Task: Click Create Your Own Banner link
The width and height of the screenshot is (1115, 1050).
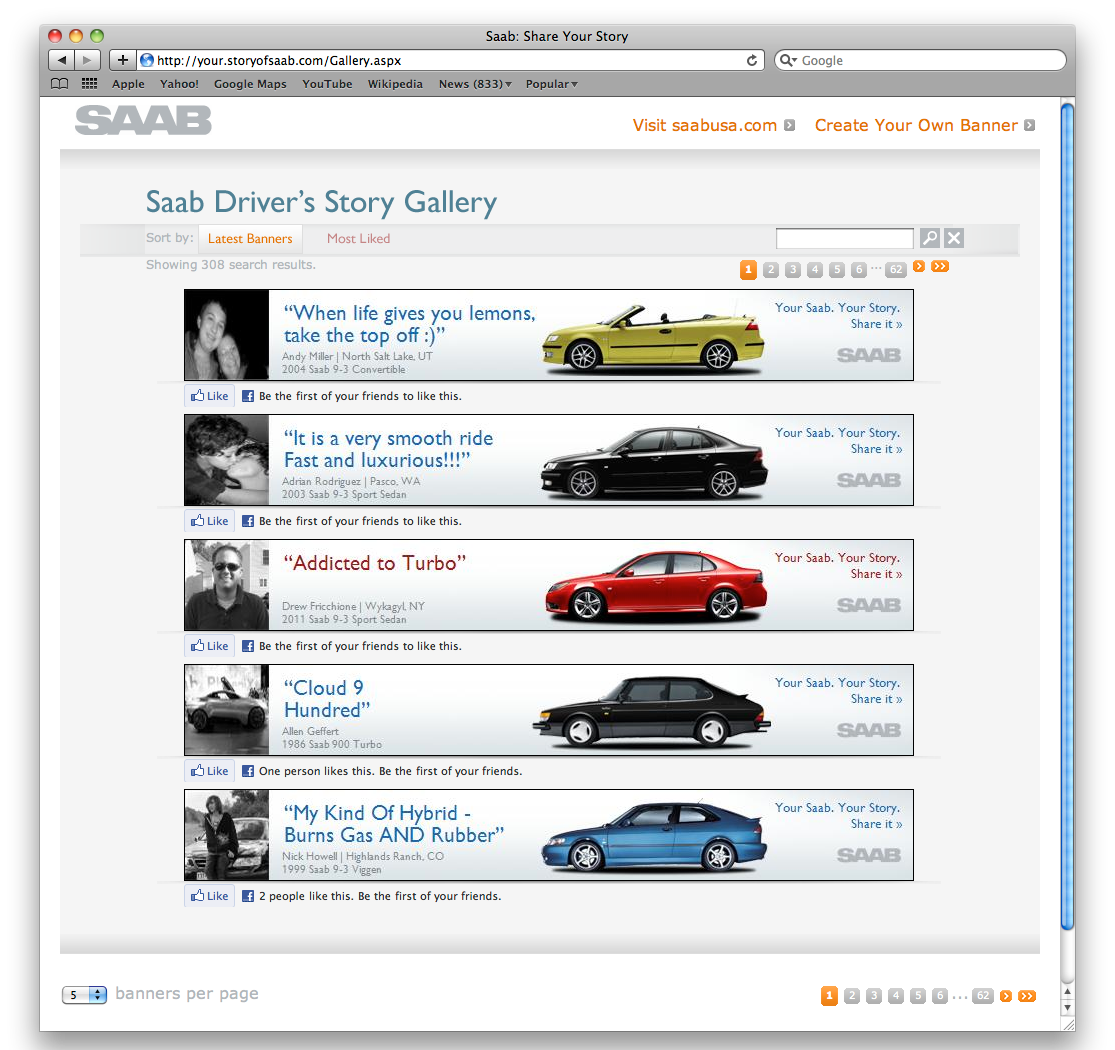Action: pyautogui.click(x=924, y=125)
